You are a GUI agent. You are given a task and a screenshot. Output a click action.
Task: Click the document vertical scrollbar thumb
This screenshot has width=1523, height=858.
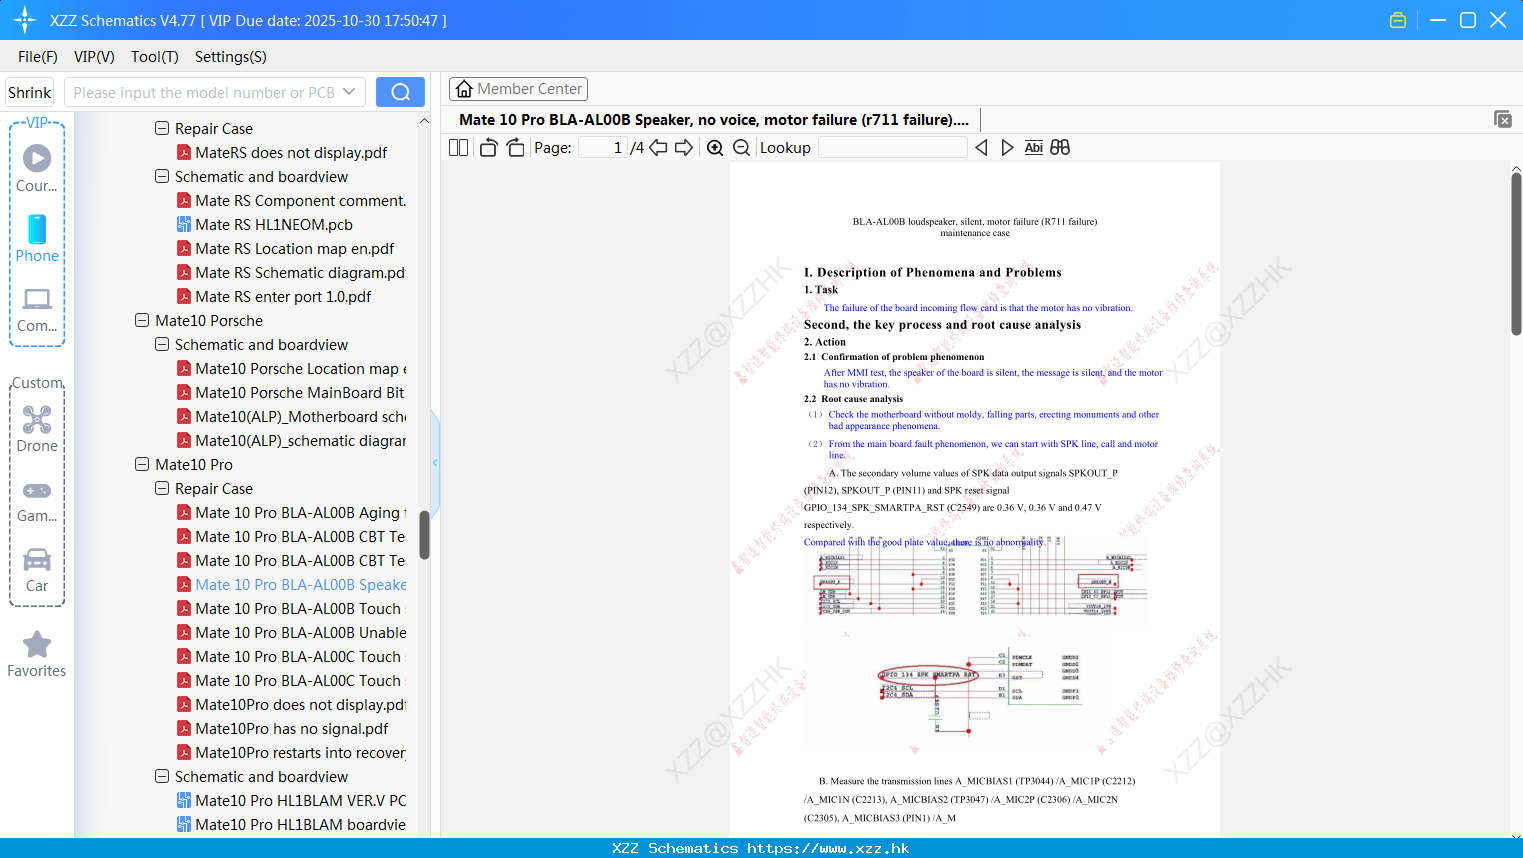click(1516, 254)
